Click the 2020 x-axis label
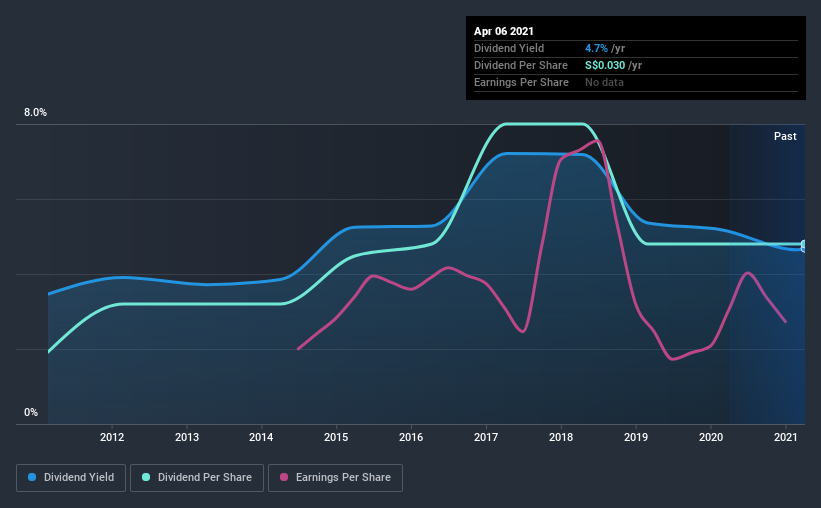Image resolution: width=821 pixels, height=508 pixels. (711, 437)
